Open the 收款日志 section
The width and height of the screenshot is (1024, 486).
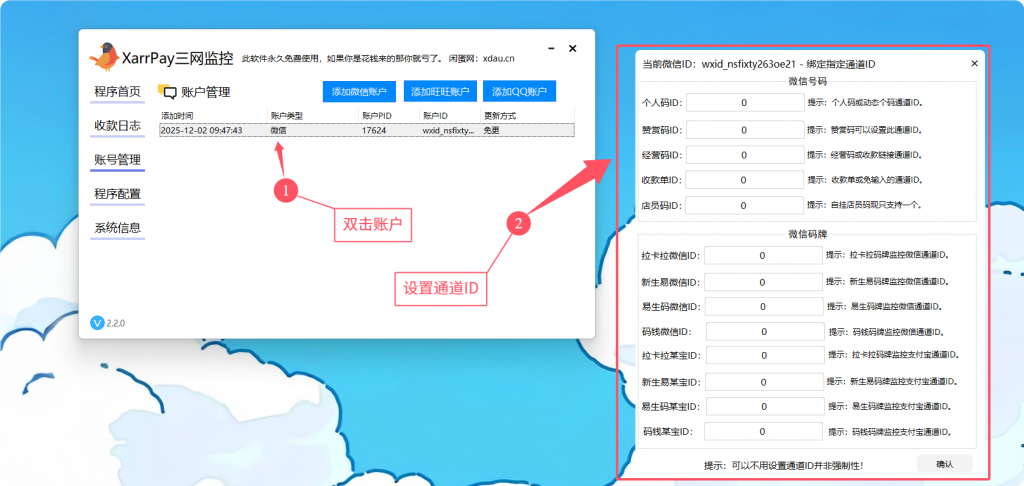click(x=118, y=126)
